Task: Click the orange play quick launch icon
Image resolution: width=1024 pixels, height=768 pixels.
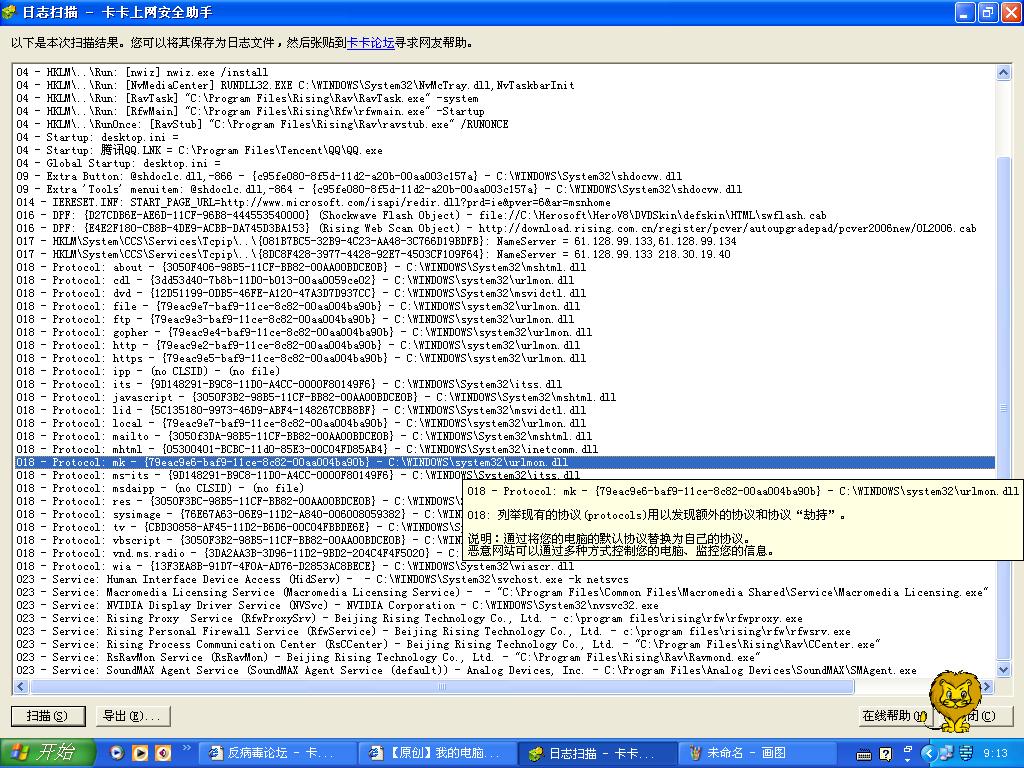Action: 140,753
